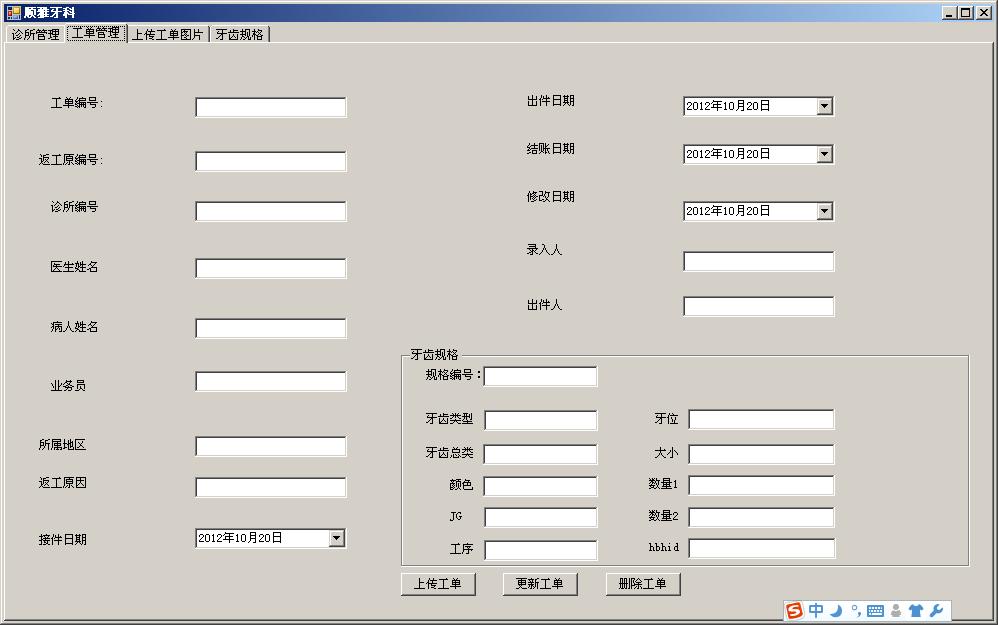
Task: Open the Sogou soft keyboard icon
Action: (875, 610)
